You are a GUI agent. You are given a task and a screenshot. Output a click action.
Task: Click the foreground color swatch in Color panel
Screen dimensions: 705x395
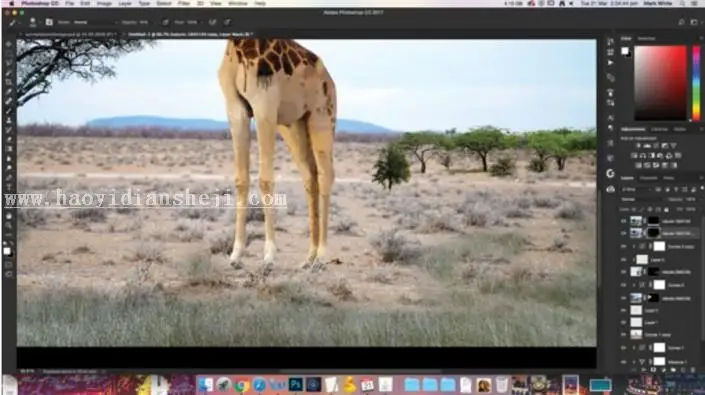pyautogui.click(x=625, y=51)
